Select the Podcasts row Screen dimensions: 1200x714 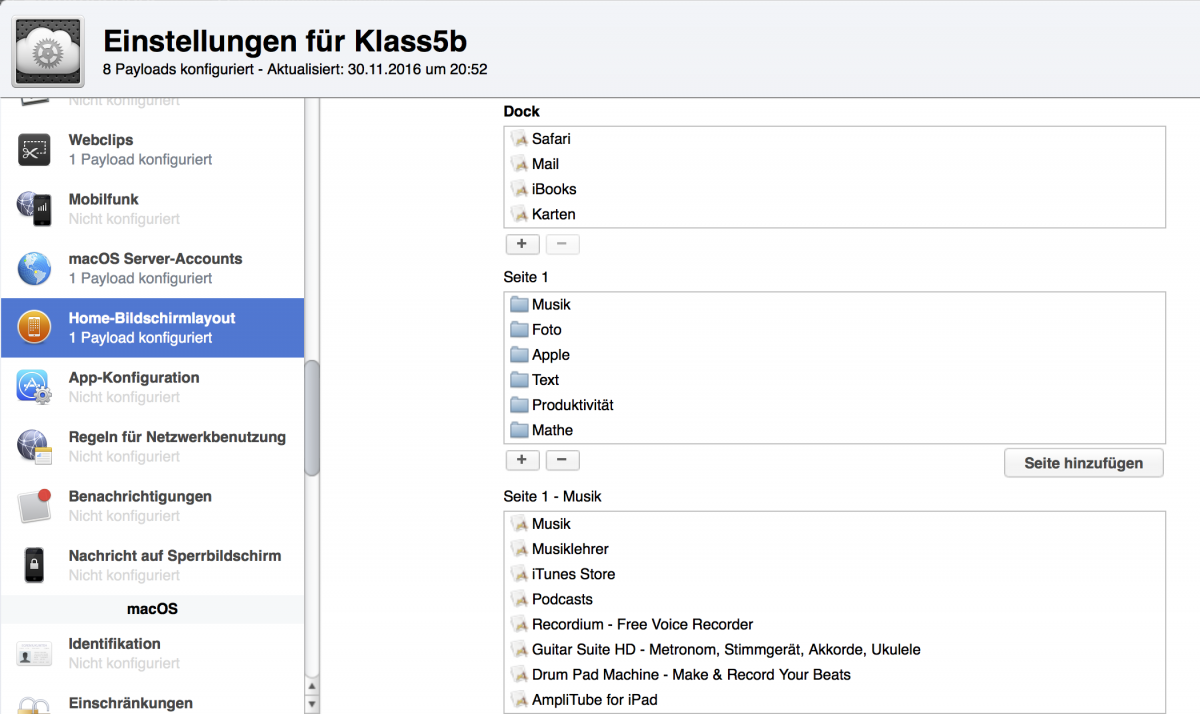[835, 599]
